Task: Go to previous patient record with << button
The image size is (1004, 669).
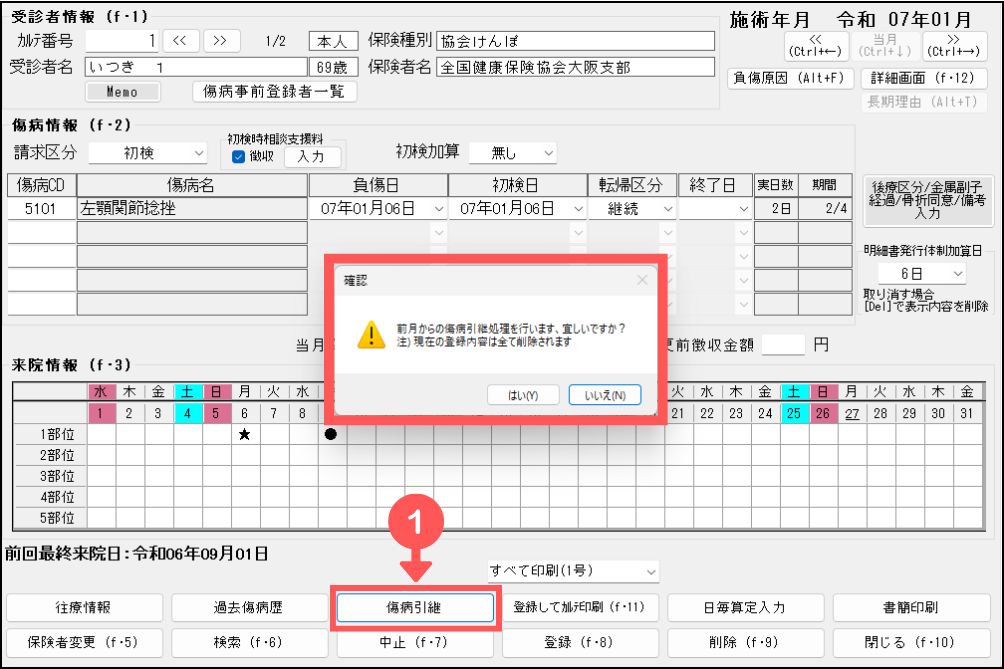Action: [x=180, y=41]
